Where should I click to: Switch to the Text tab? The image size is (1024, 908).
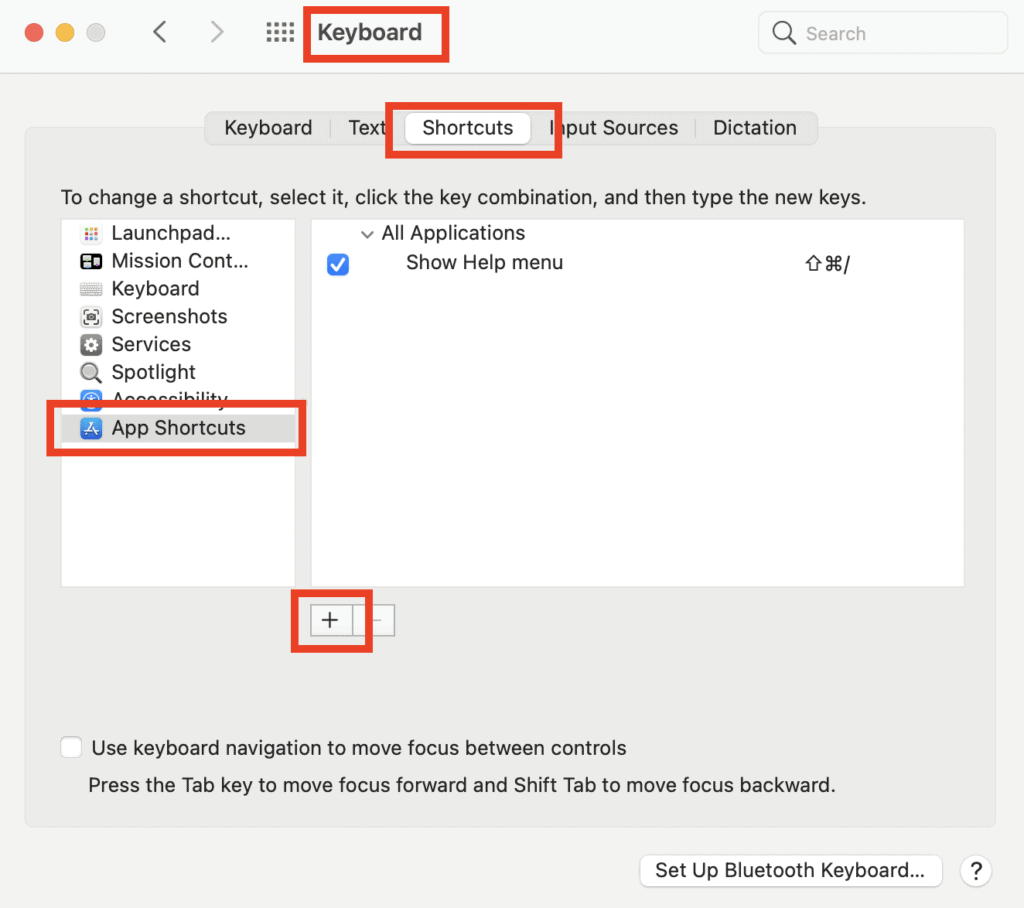pyautogui.click(x=366, y=127)
